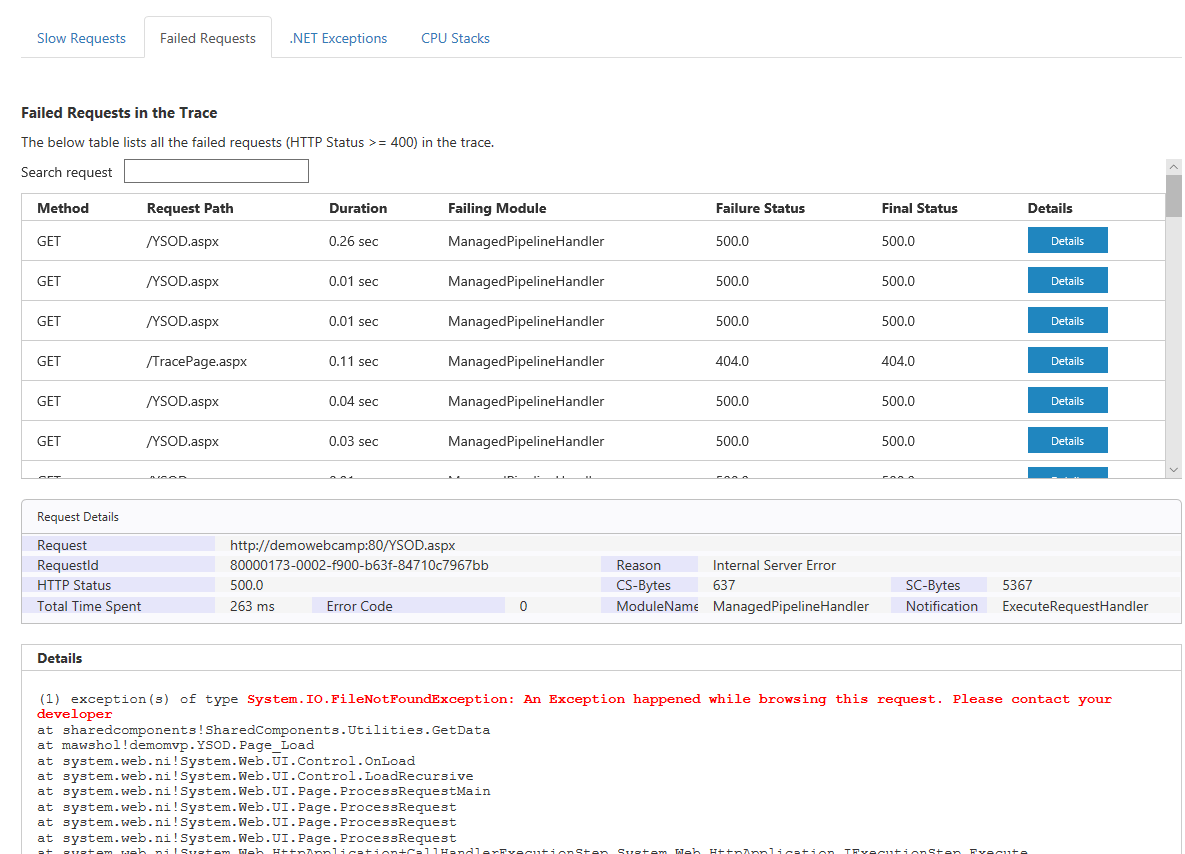
Task: Click the red System.IO.FileNotFoundException message text
Action: tap(574, 706)
